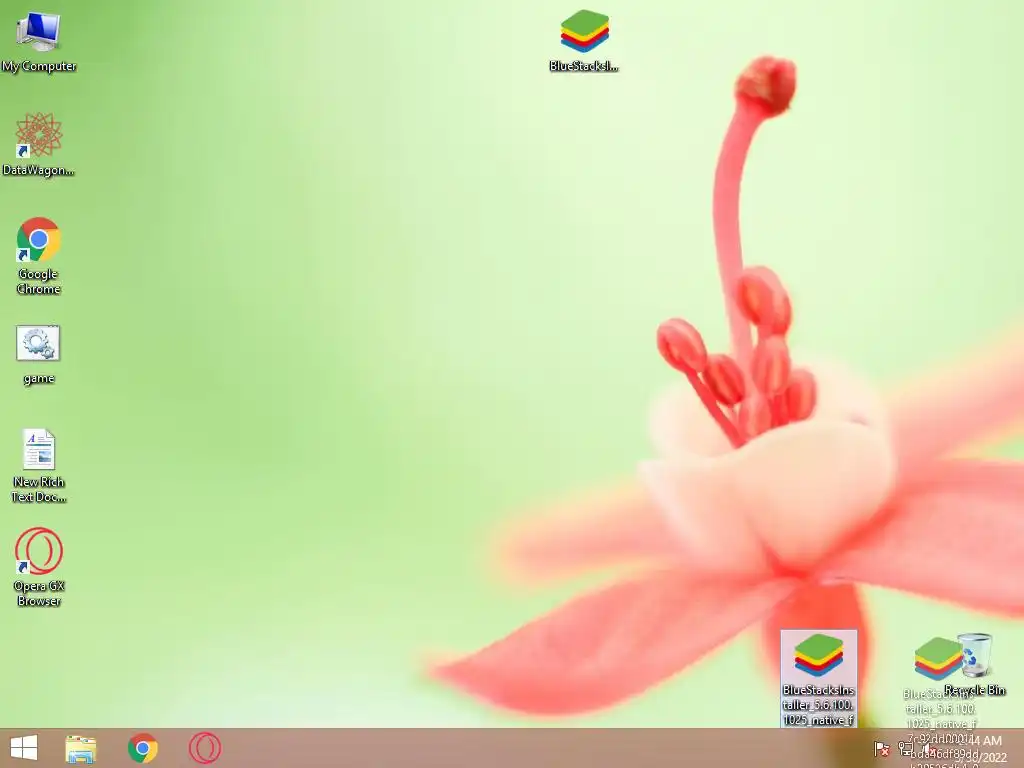
Task: Select the Recycle Bin icon
Action: [976, 663]
